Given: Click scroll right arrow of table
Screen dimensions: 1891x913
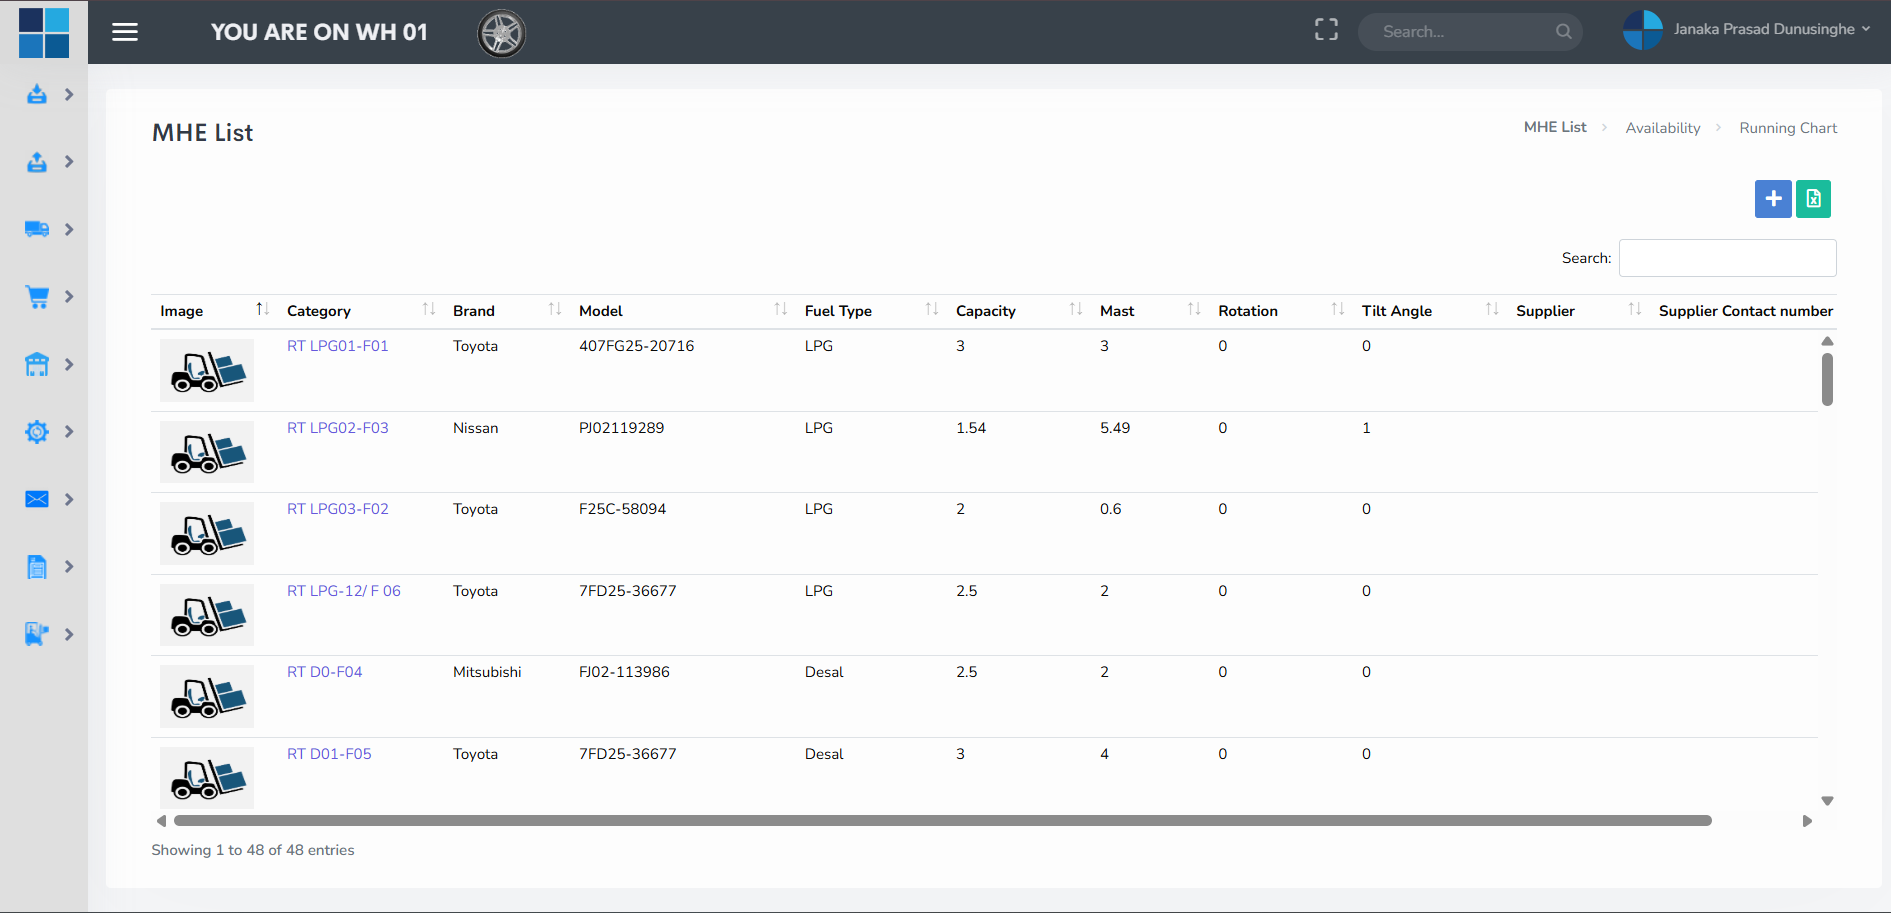Looking at the screenshot, I should [x=1807, y=821].
